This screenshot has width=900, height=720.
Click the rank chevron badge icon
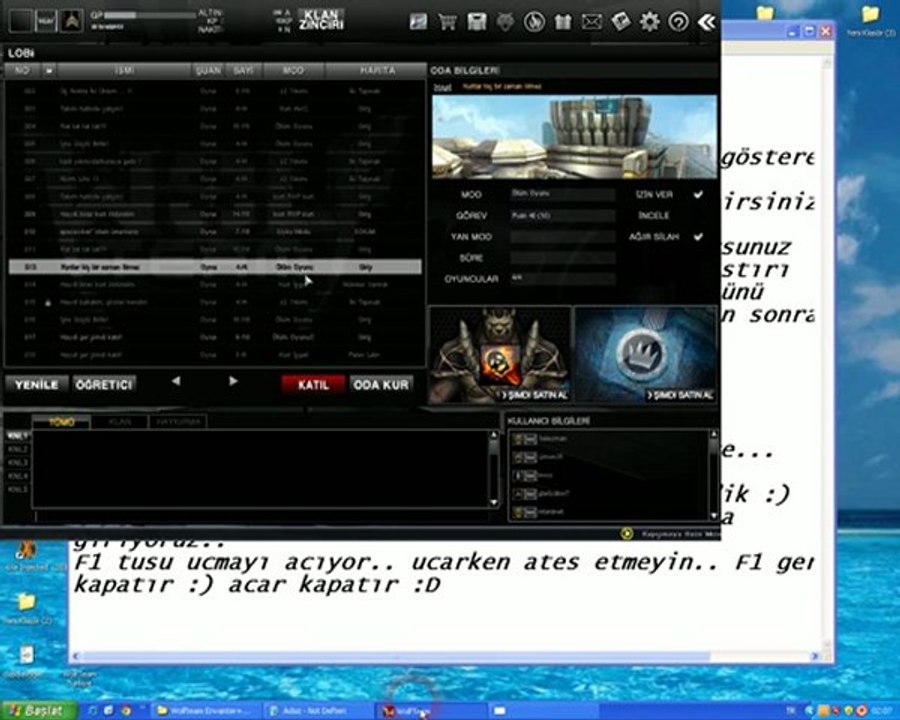click(72, 21)
